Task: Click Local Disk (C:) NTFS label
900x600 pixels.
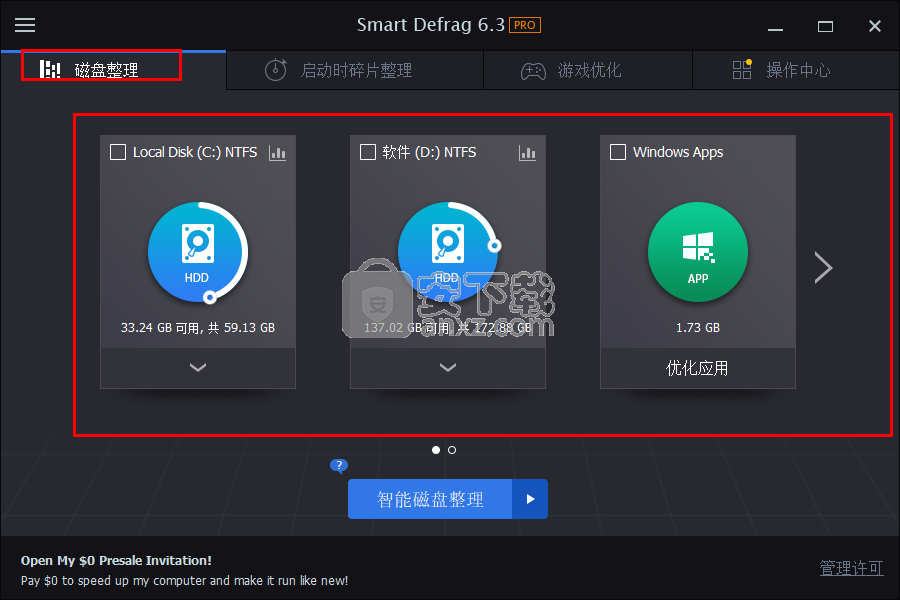Action: coord(195,152)
